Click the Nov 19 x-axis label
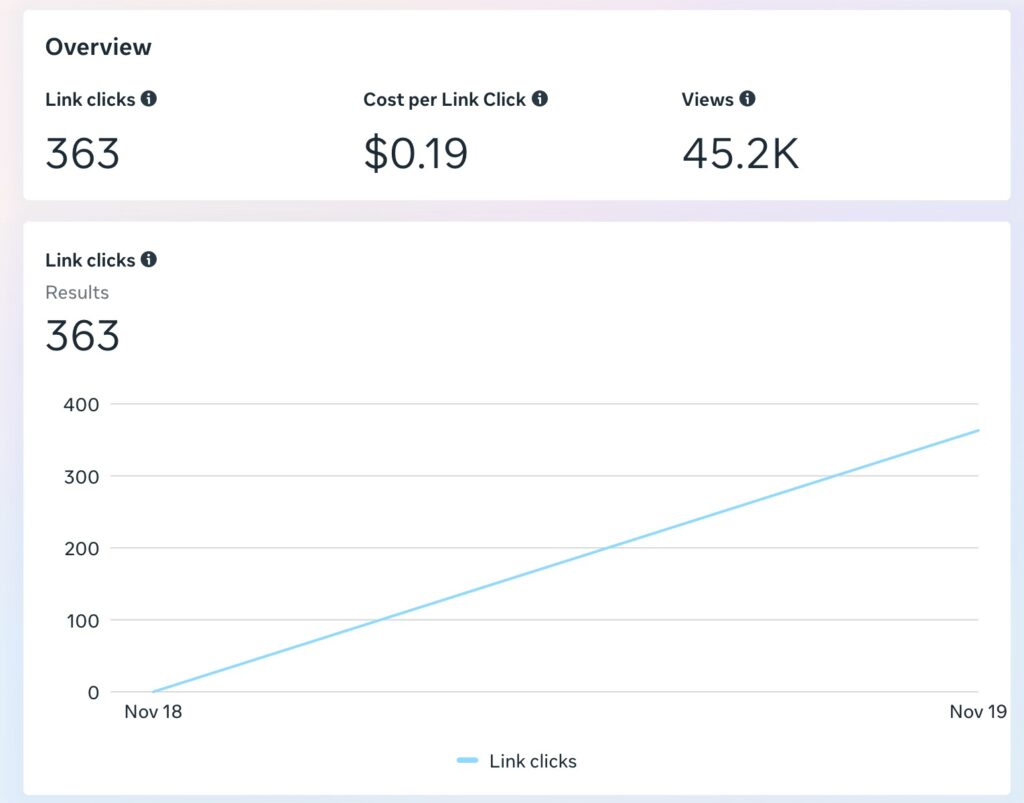Image resolution: width=1024 pixels, height=803 pixels. click(x=978, y=712)
